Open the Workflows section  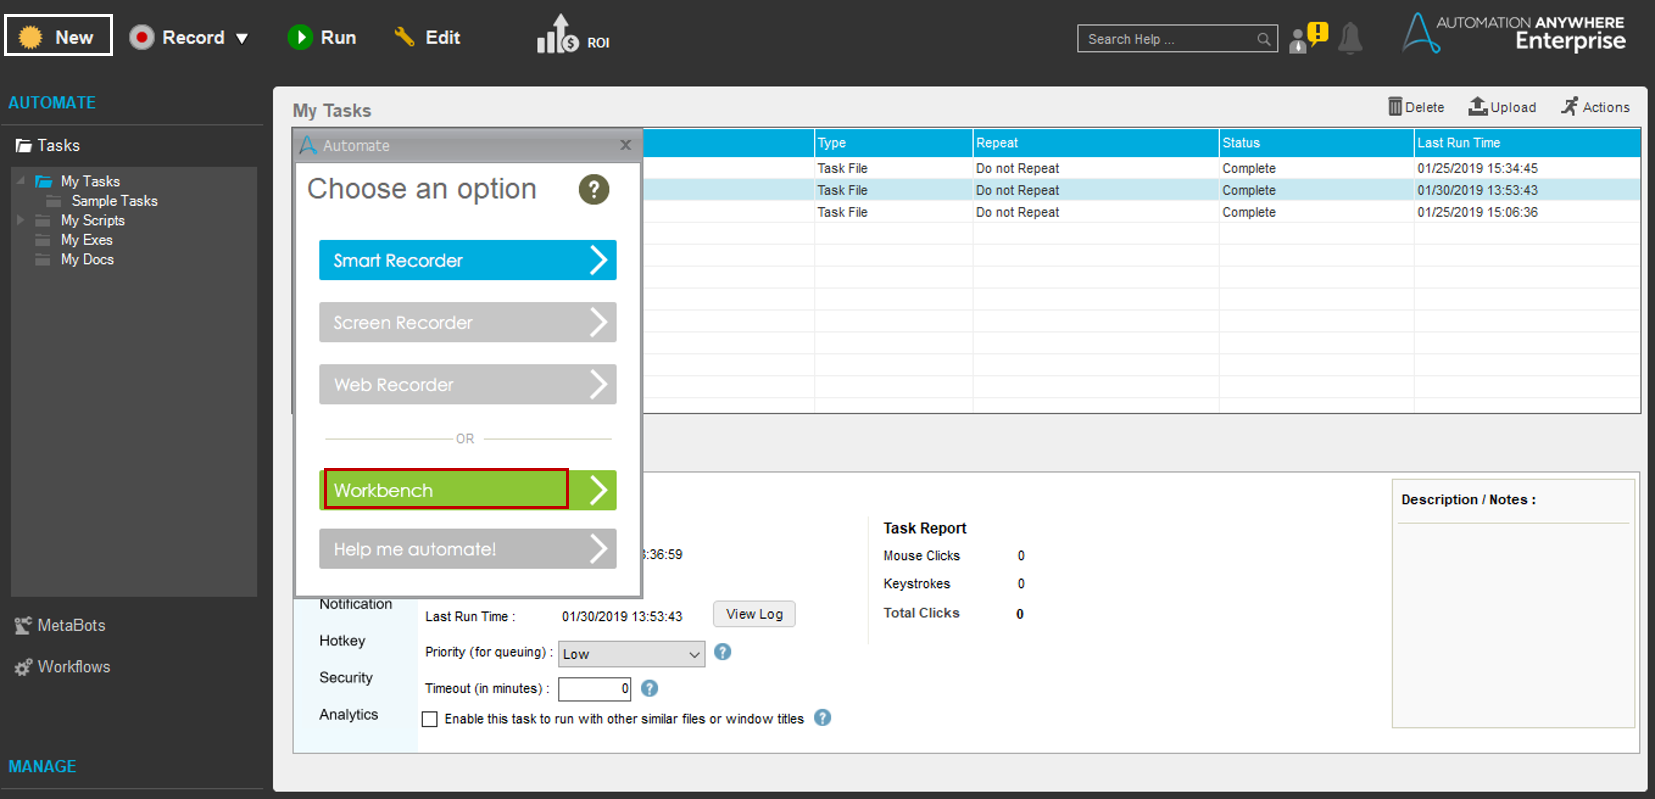[74, 667]
